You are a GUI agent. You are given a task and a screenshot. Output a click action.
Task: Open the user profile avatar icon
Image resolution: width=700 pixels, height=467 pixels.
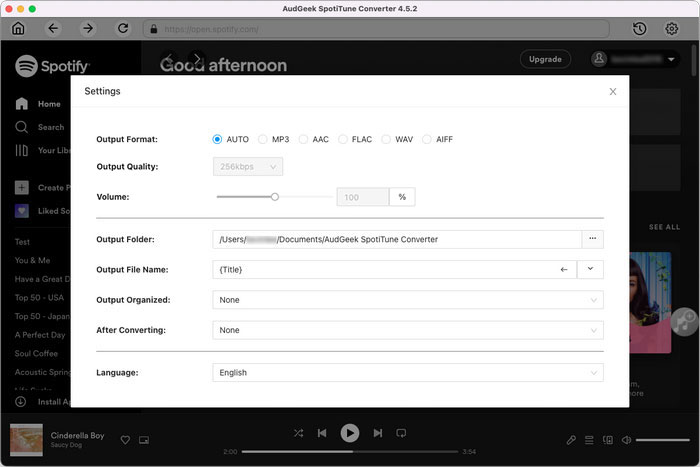599,59
